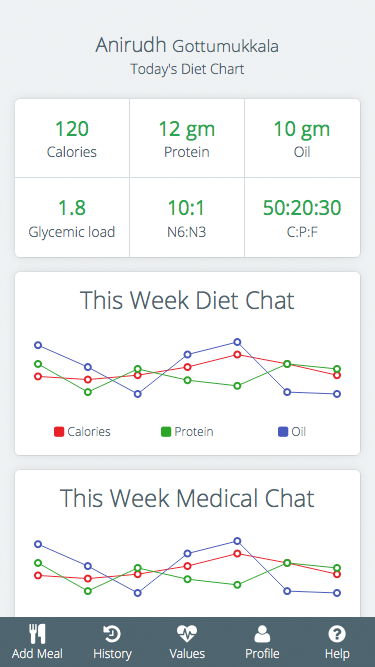Open the 10:1 N6:N3 ratio tile
The width and height of the screenshot is (375, 667).
coord(187,217)
